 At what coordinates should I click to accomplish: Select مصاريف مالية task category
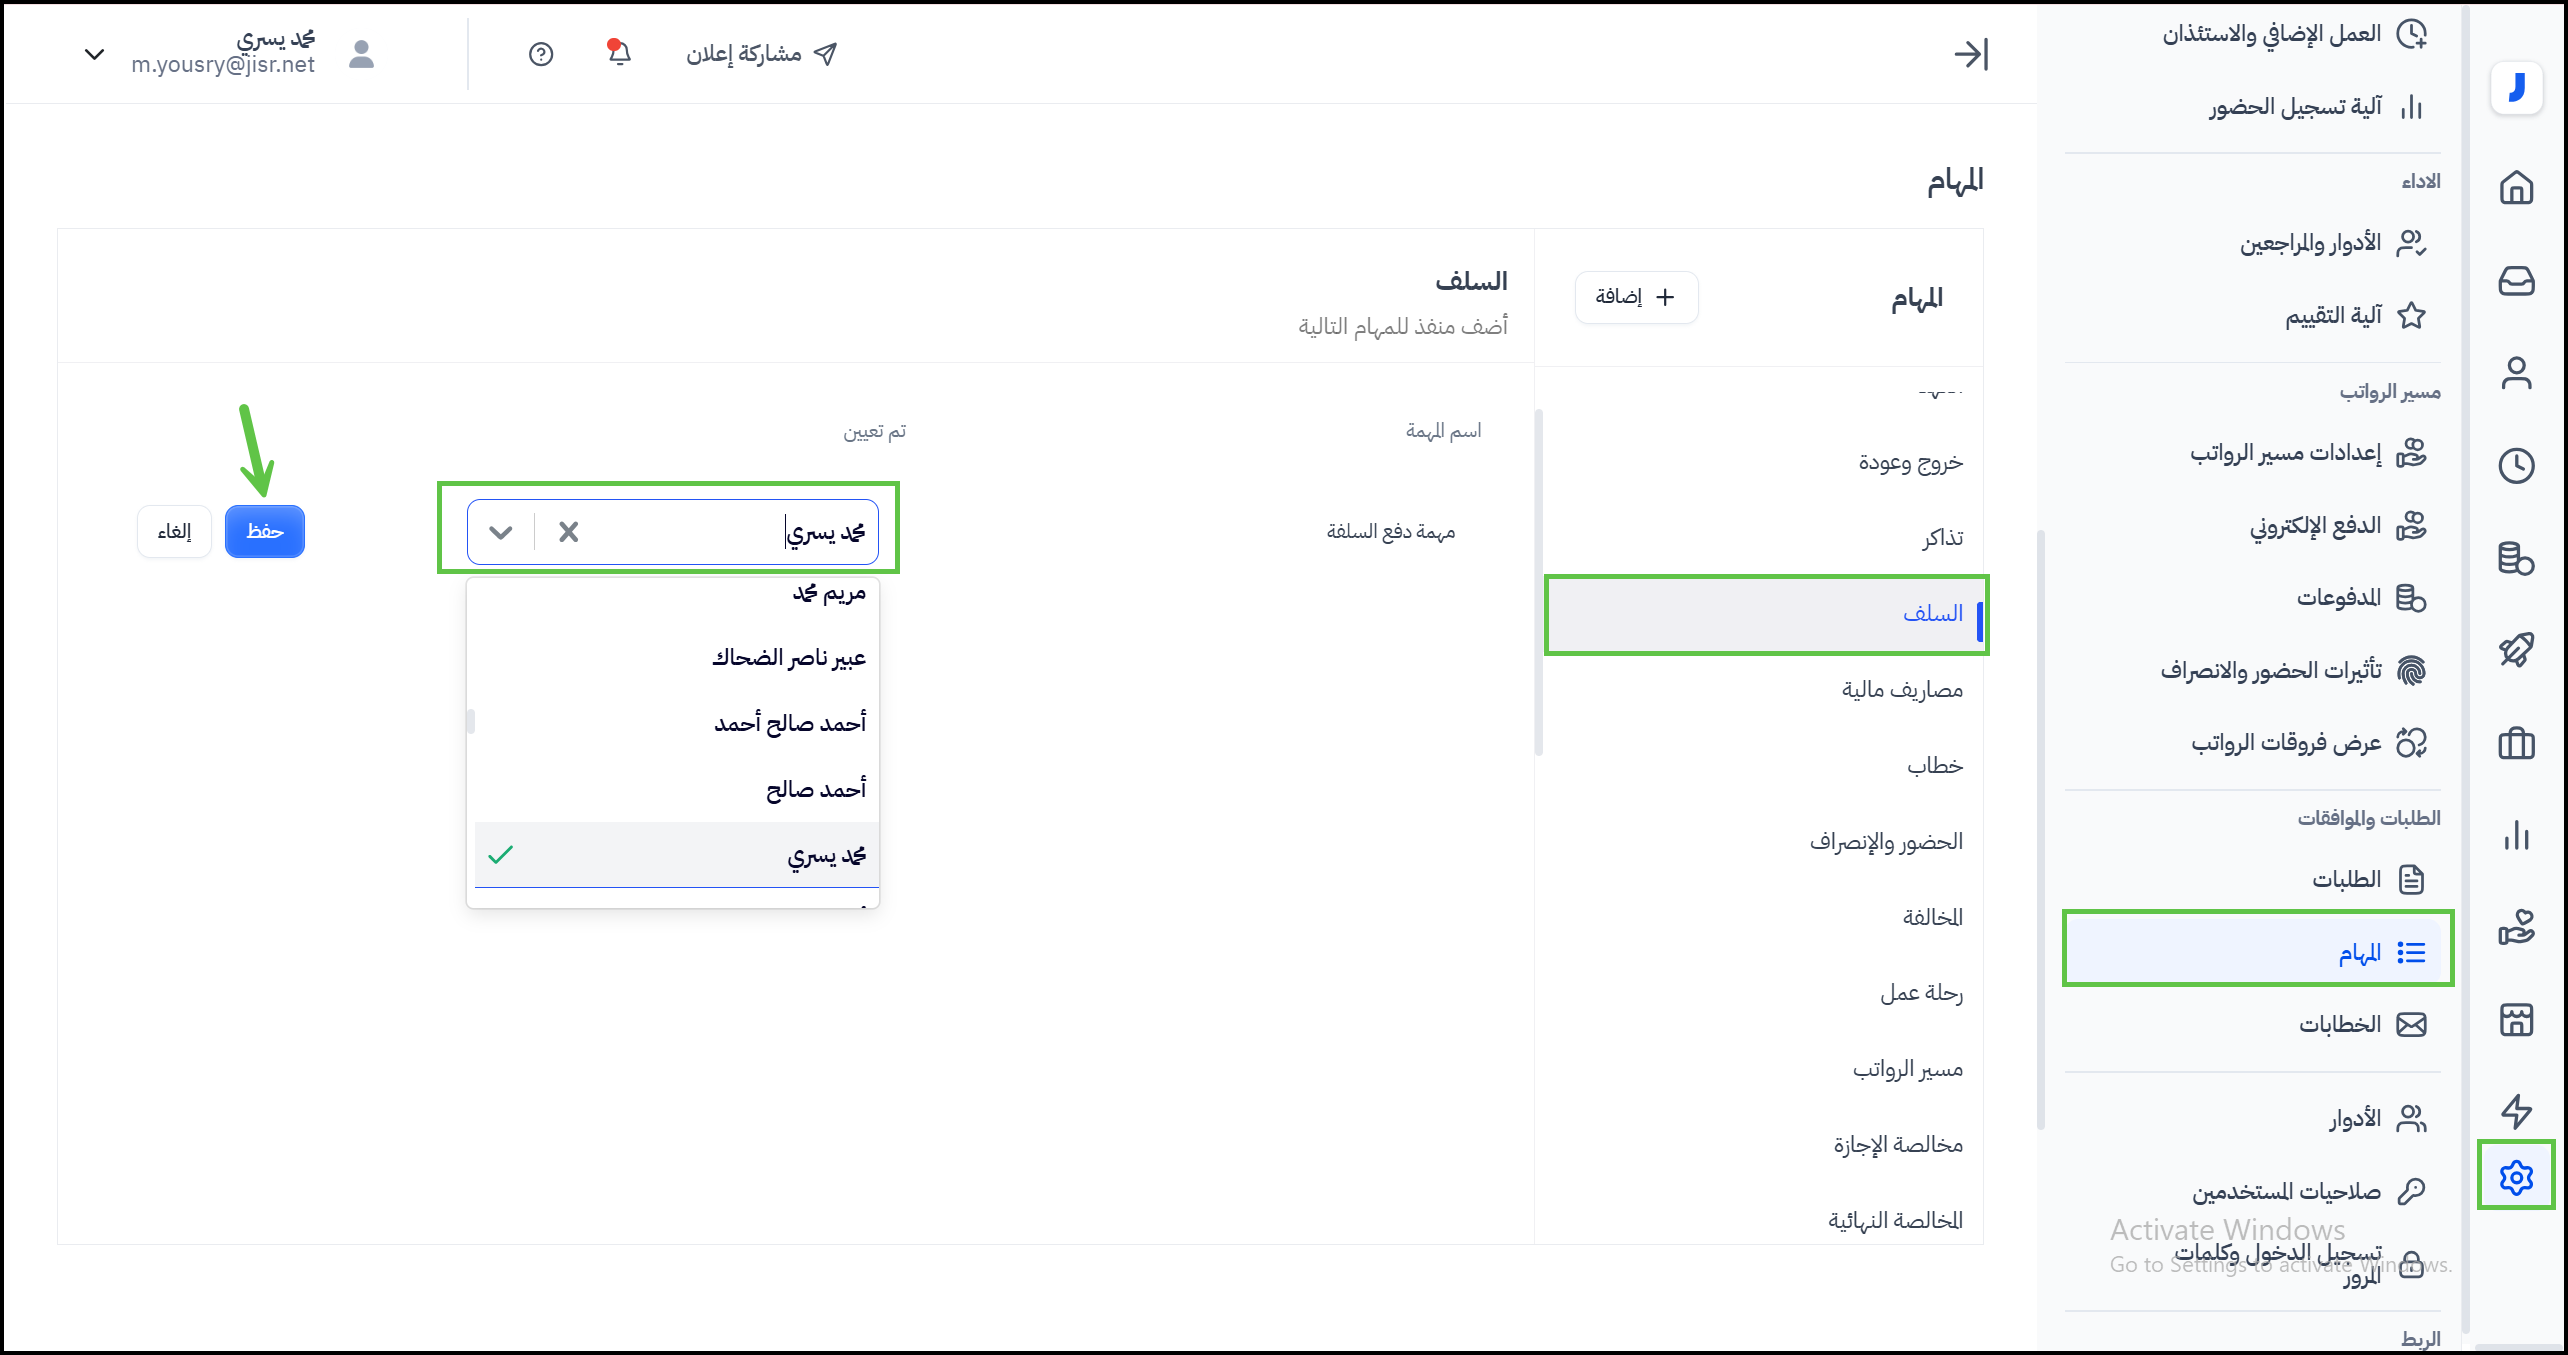click(x=1902, y=690)
